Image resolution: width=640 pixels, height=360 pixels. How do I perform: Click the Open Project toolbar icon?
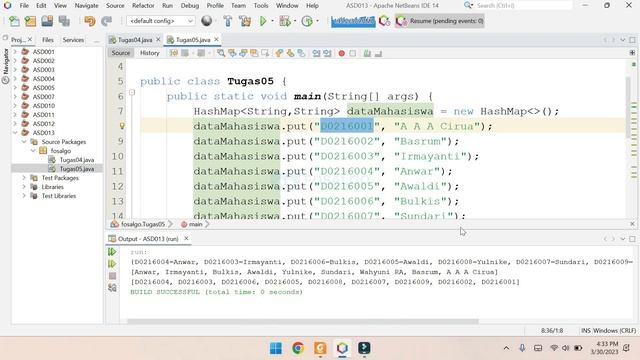47,21
